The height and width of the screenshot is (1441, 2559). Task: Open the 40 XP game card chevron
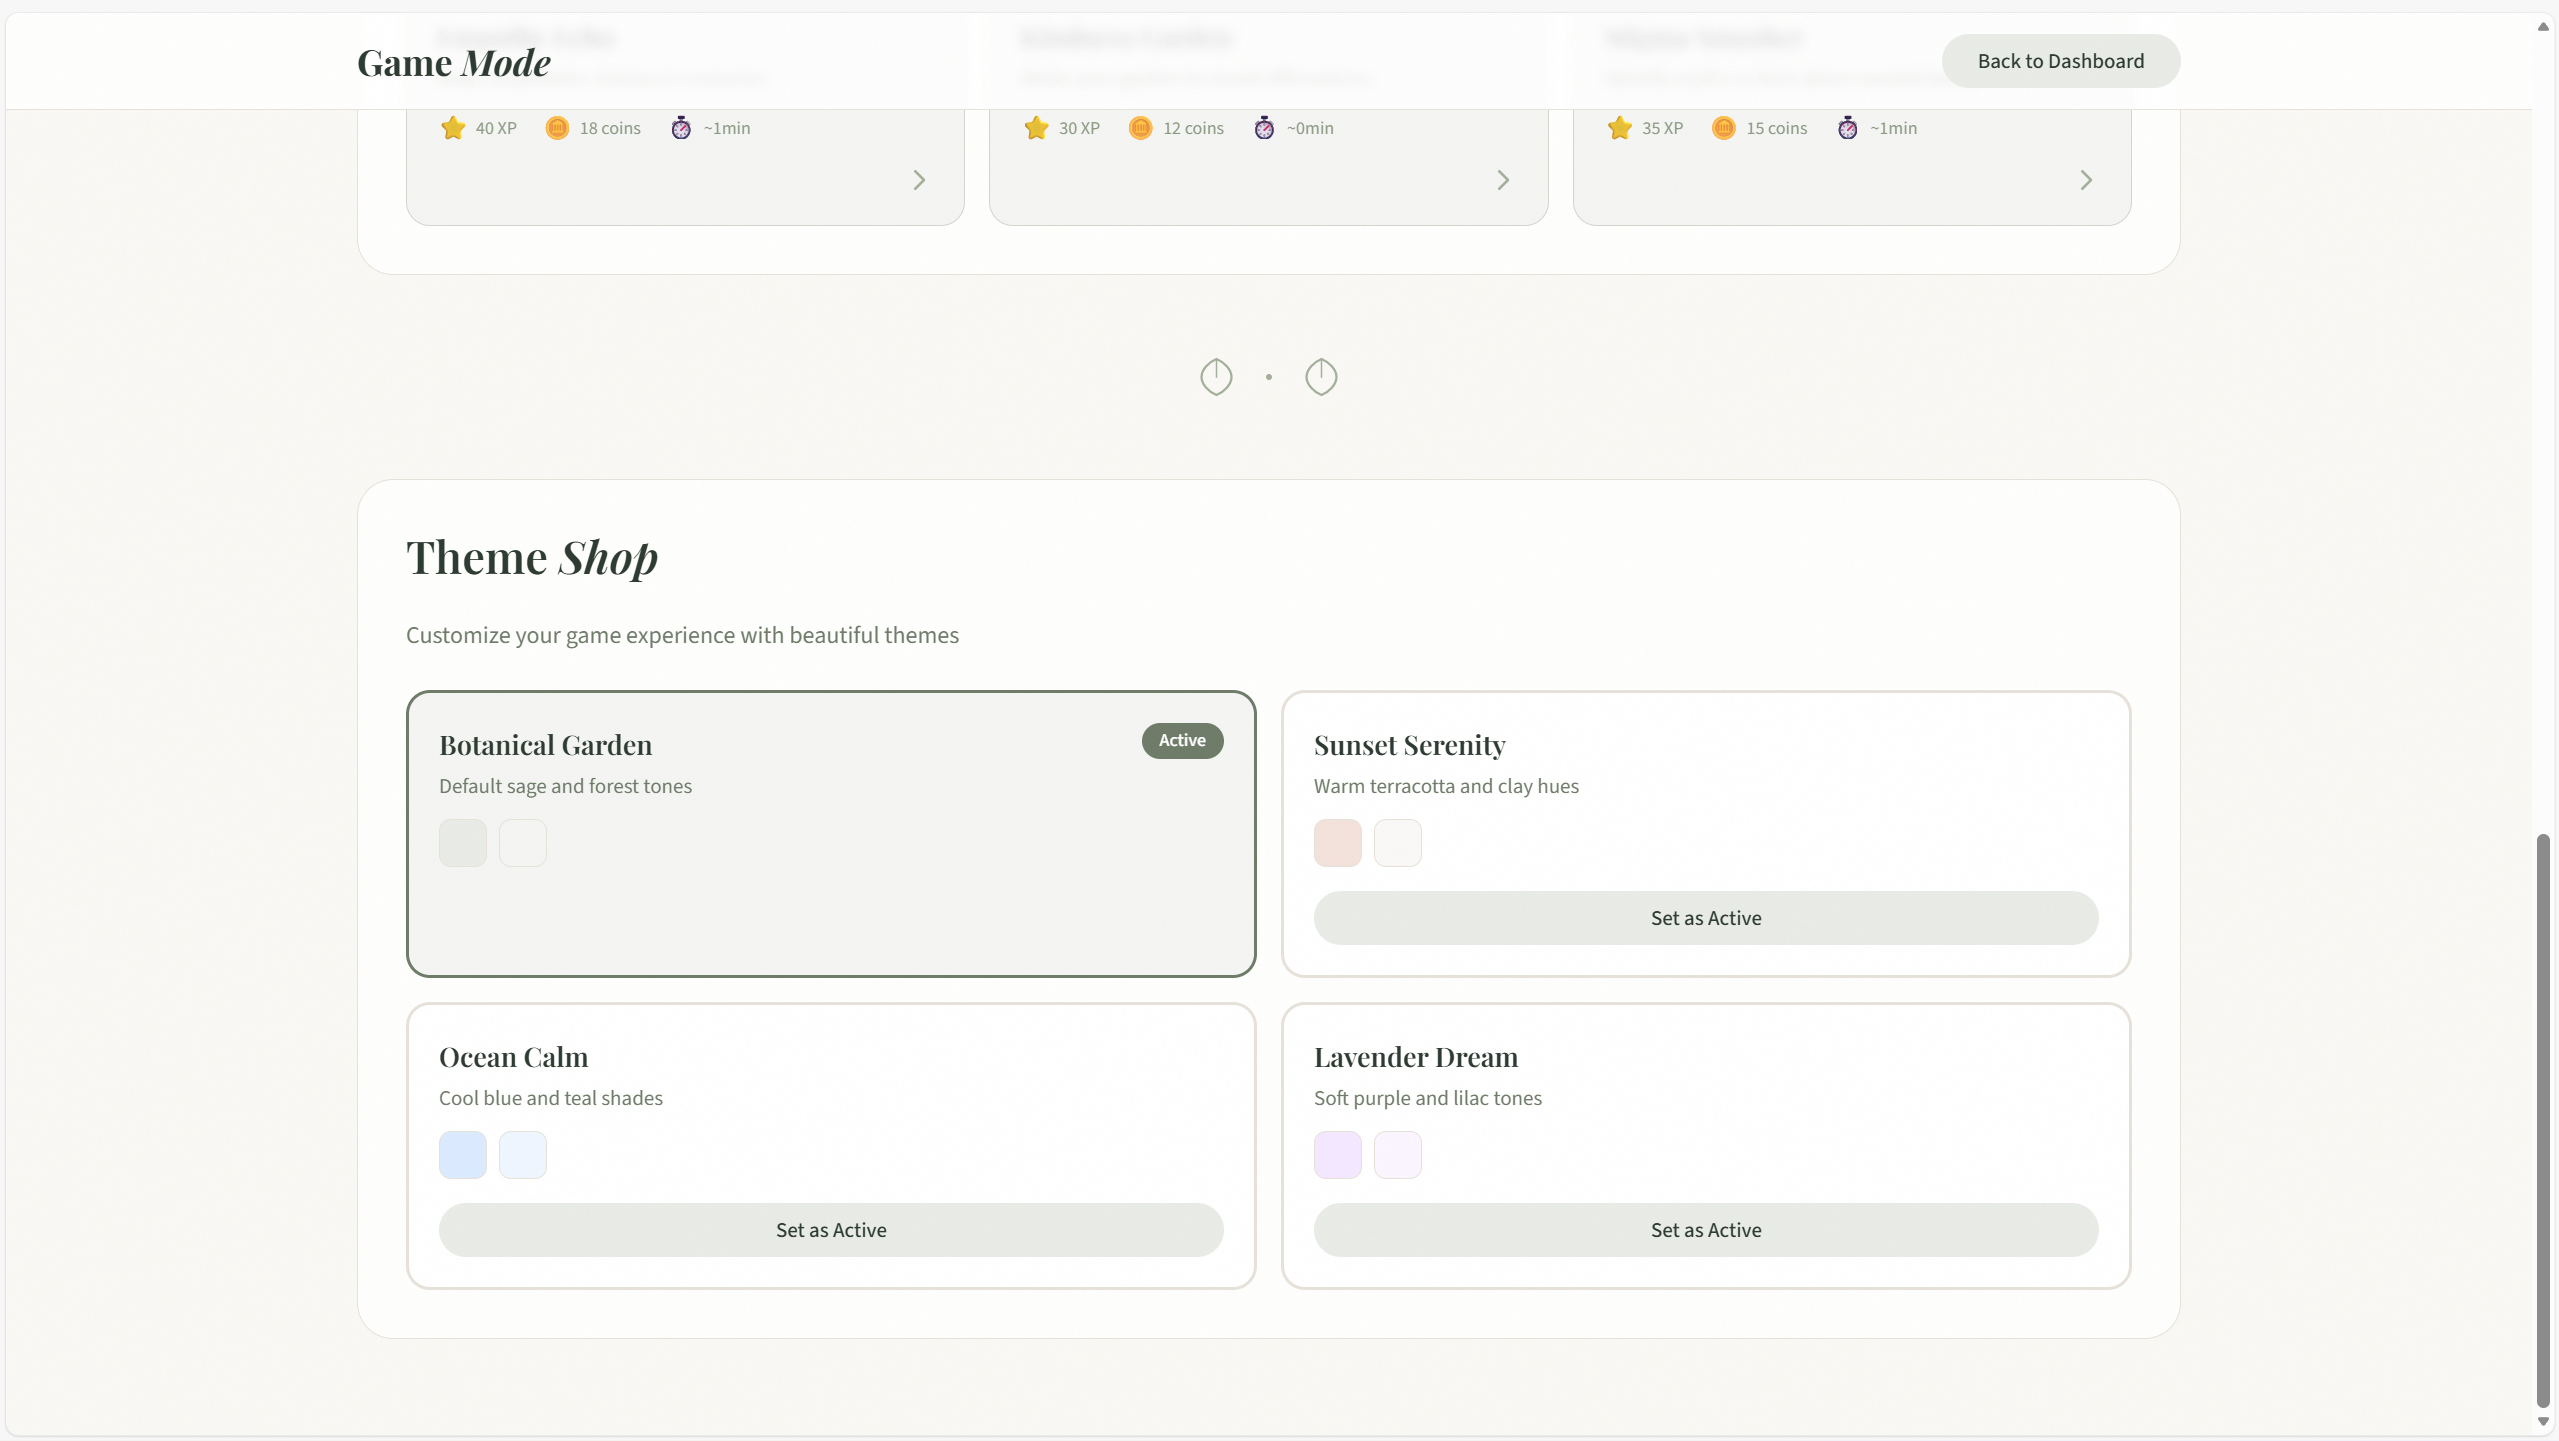tap(919, 180)
